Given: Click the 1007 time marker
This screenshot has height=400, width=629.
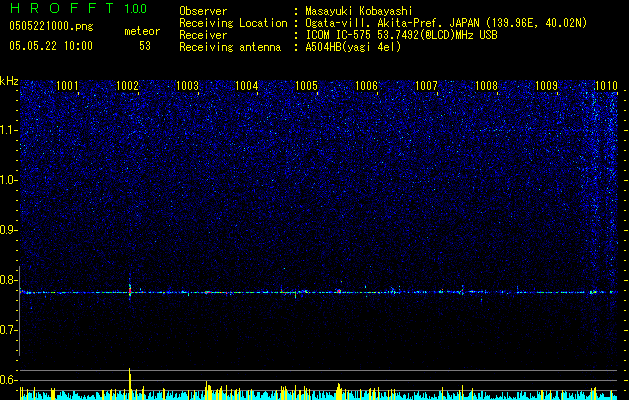Looking at the screenshot, I should point(426,86).
